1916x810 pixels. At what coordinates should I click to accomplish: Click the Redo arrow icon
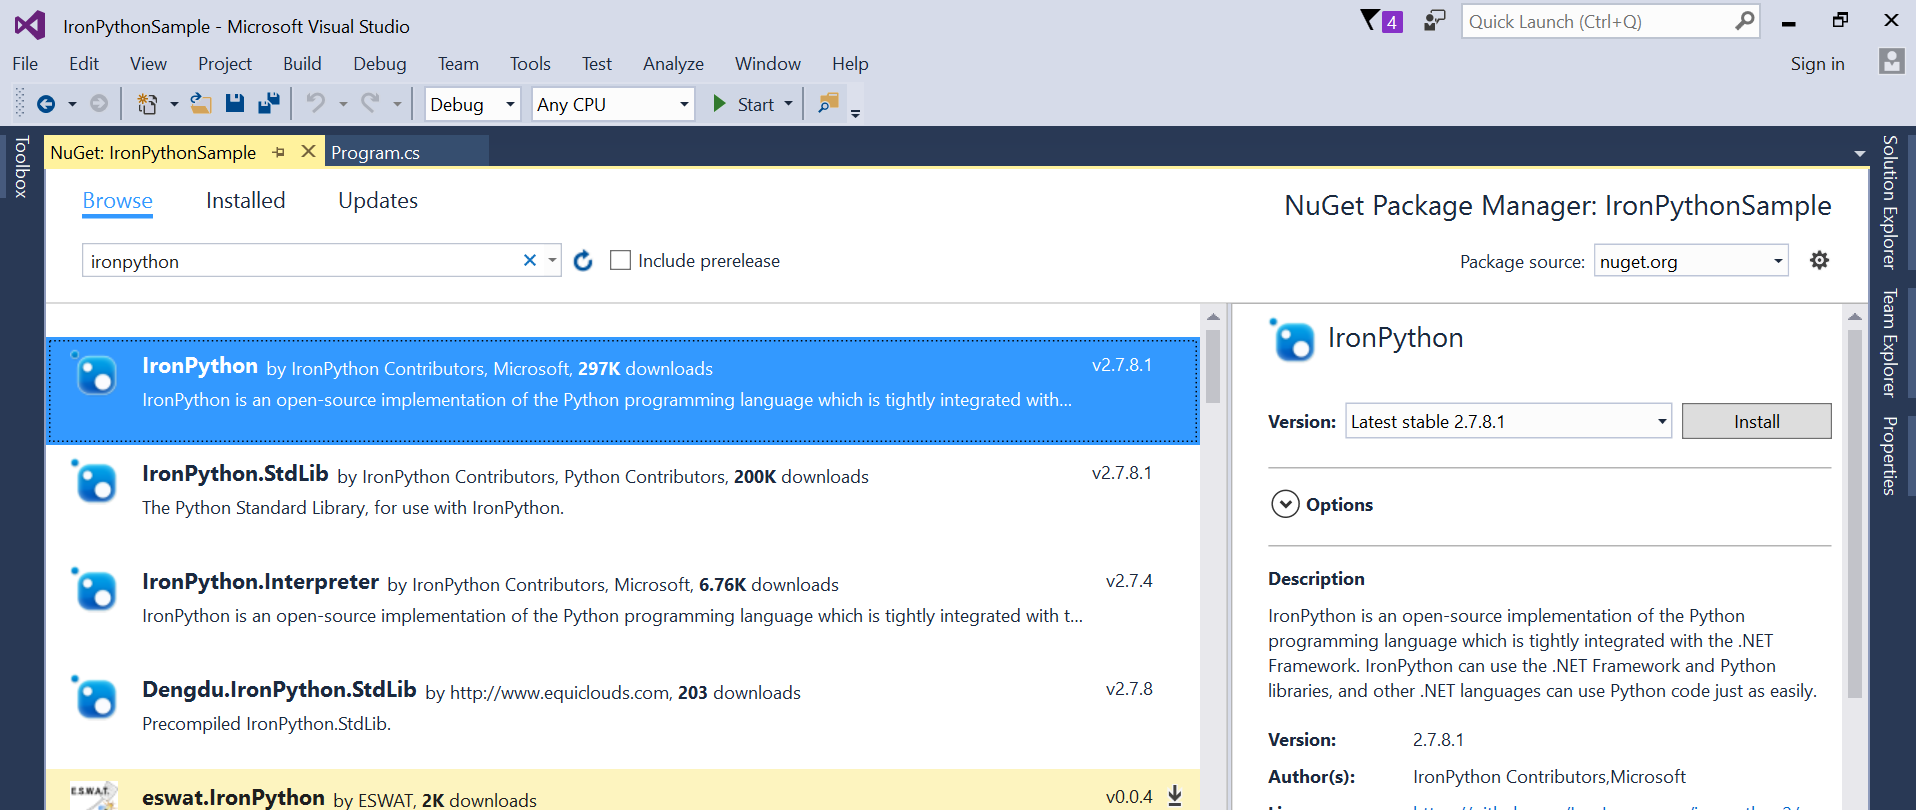click(x=370, y=103)
